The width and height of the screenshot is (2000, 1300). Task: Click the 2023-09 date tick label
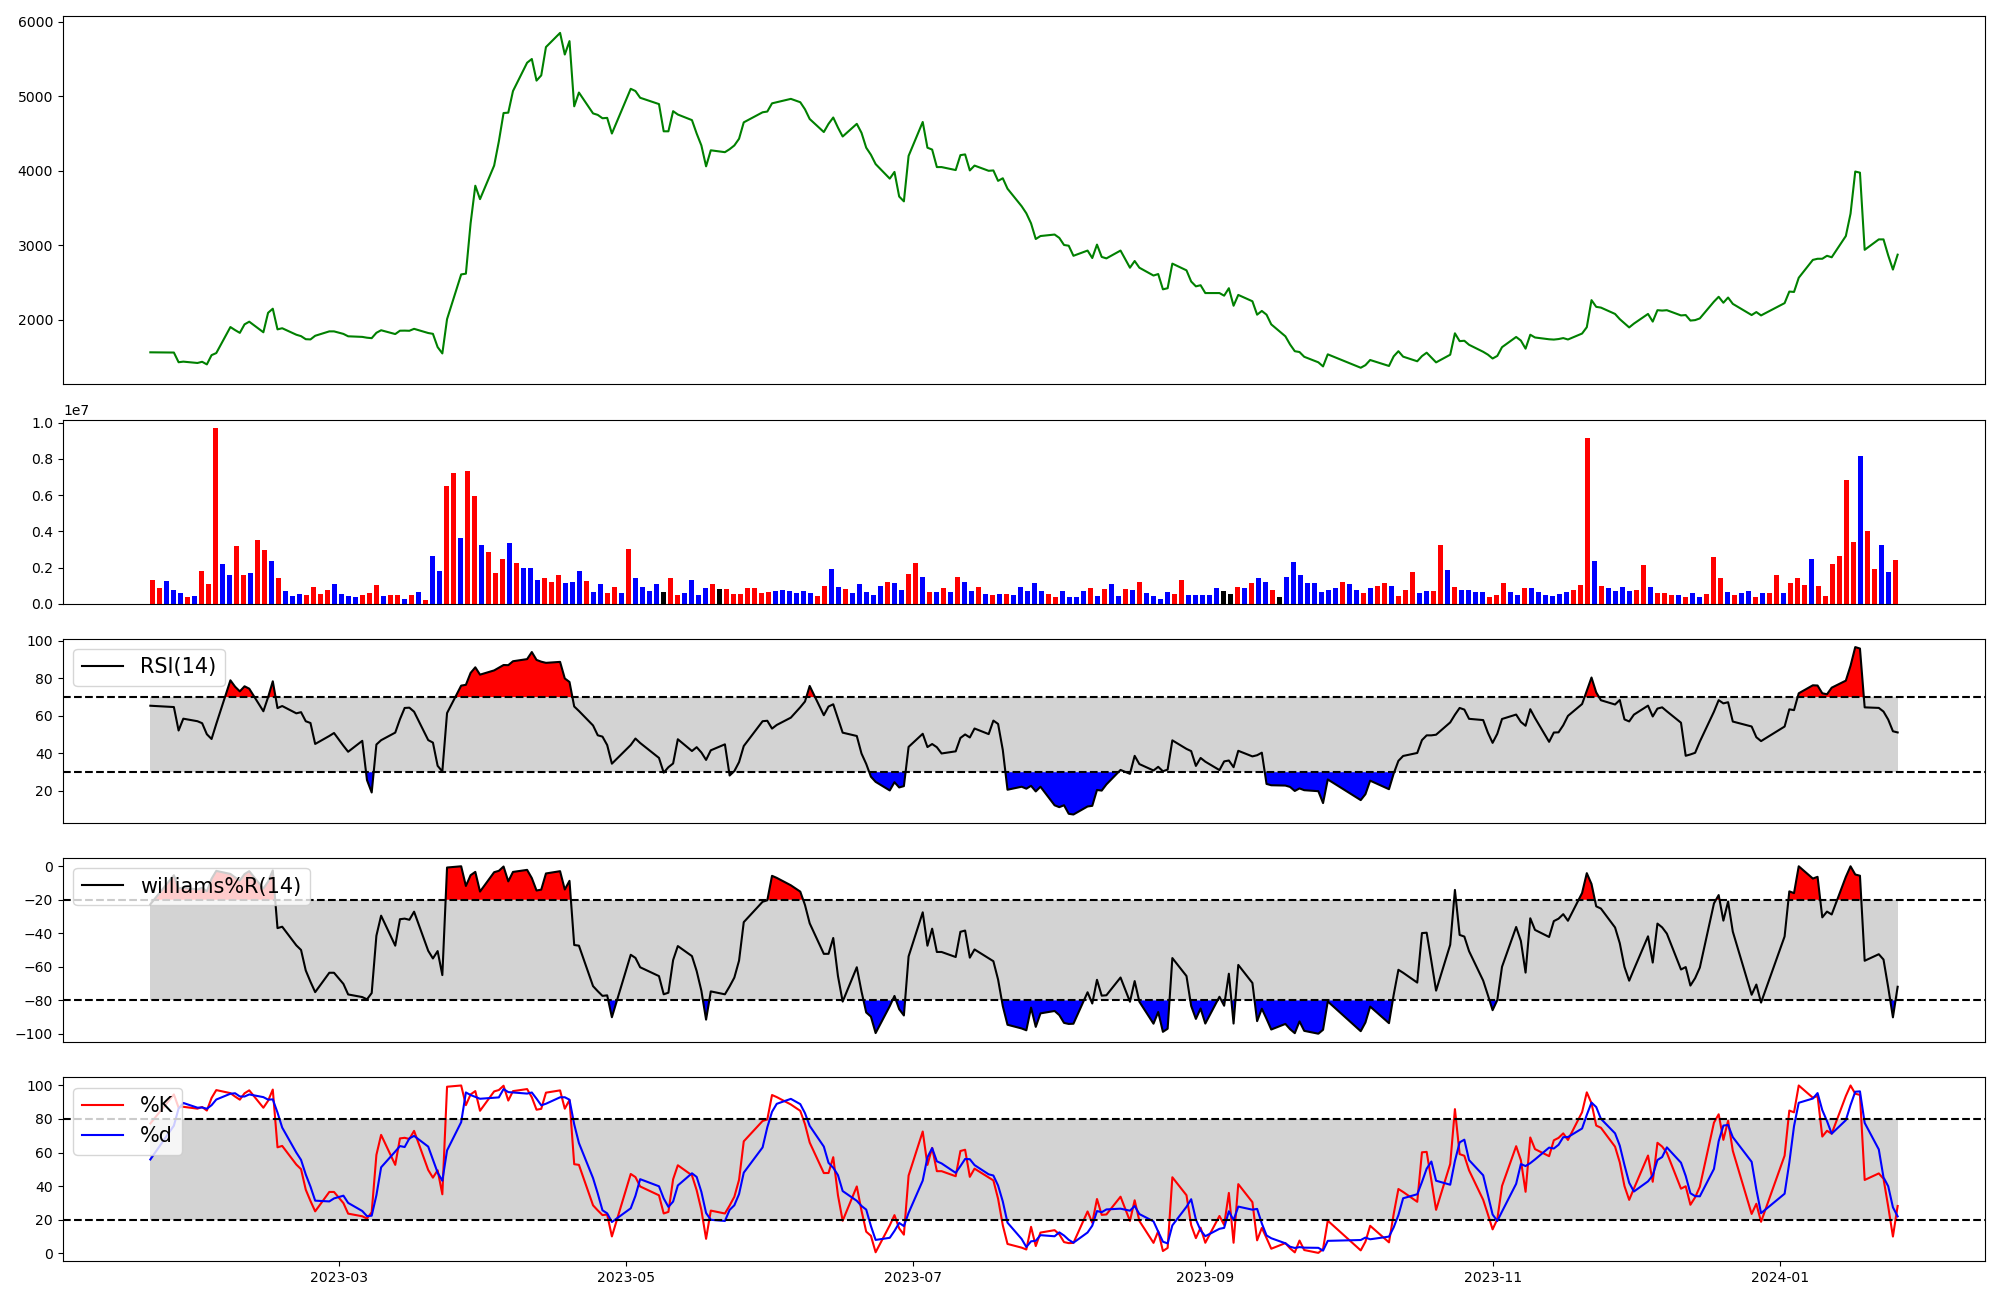(1204, 1277)
